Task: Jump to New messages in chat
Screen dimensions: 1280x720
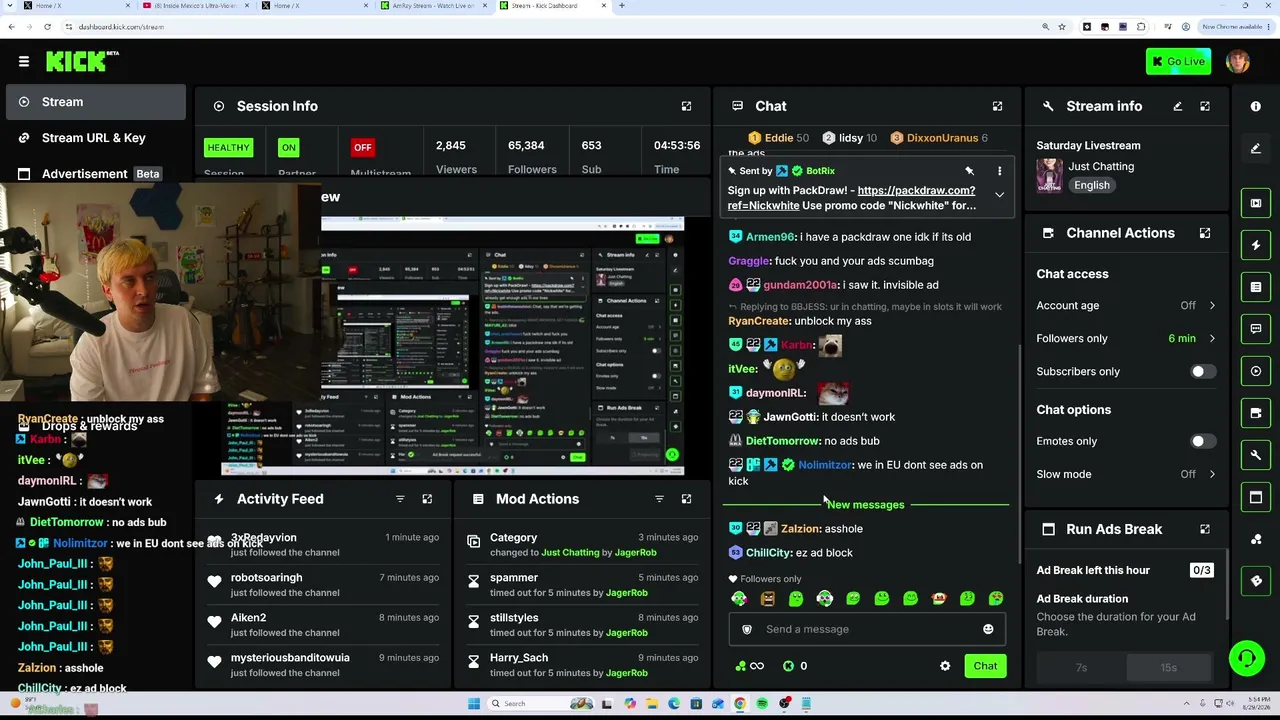Action: 866,505
